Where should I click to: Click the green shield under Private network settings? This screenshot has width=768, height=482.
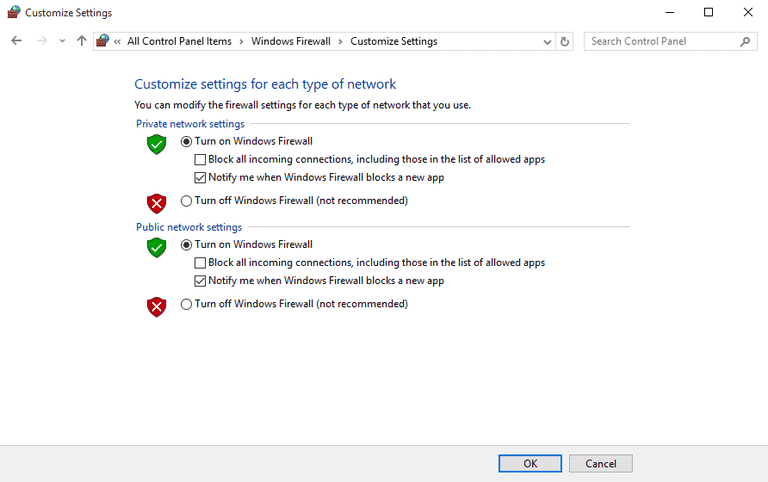(x=157, y=145)
